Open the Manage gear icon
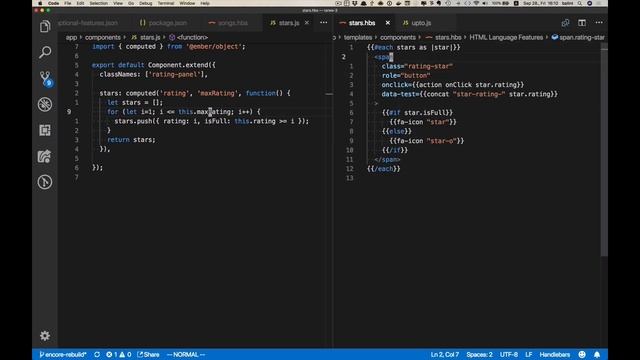This screenshot has width=640, height=360. [45, 336]
